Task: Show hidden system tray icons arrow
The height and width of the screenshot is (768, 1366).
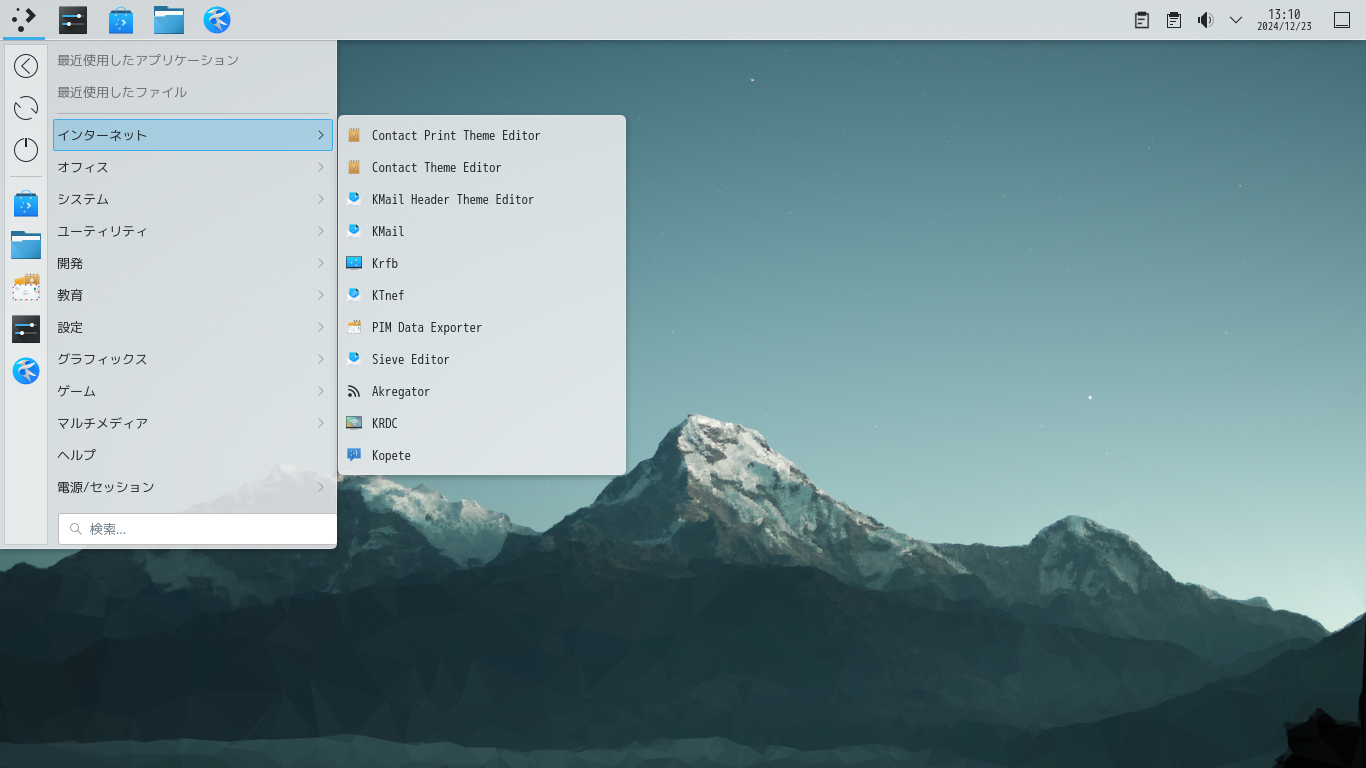Action: pos(1236,20)
